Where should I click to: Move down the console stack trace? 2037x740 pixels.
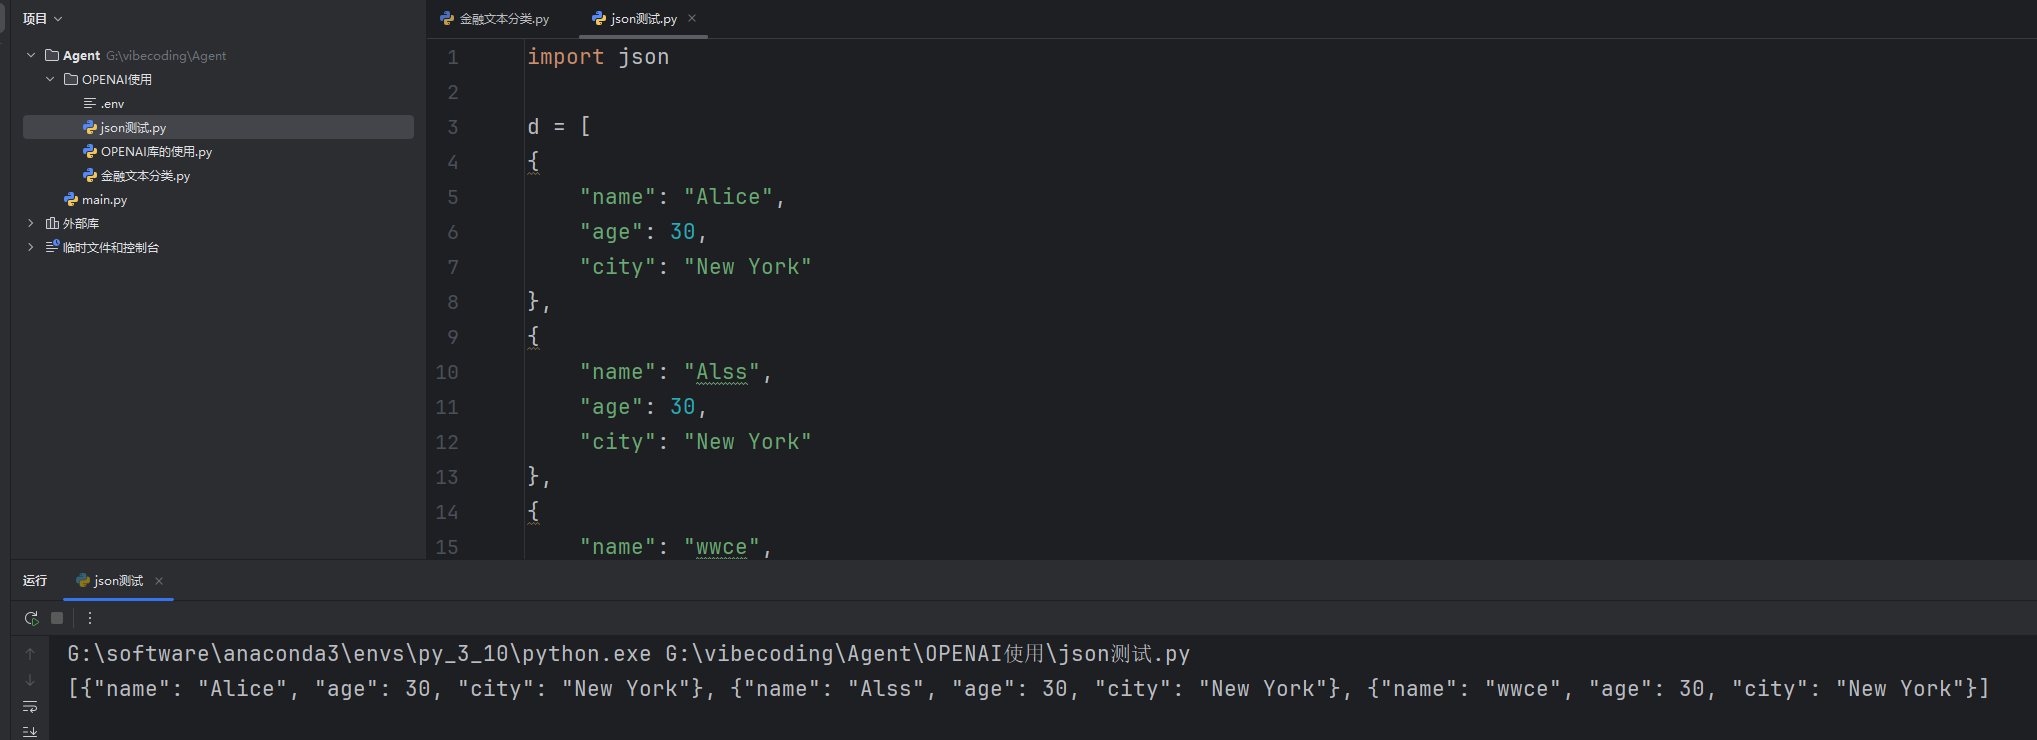[30, 680]
